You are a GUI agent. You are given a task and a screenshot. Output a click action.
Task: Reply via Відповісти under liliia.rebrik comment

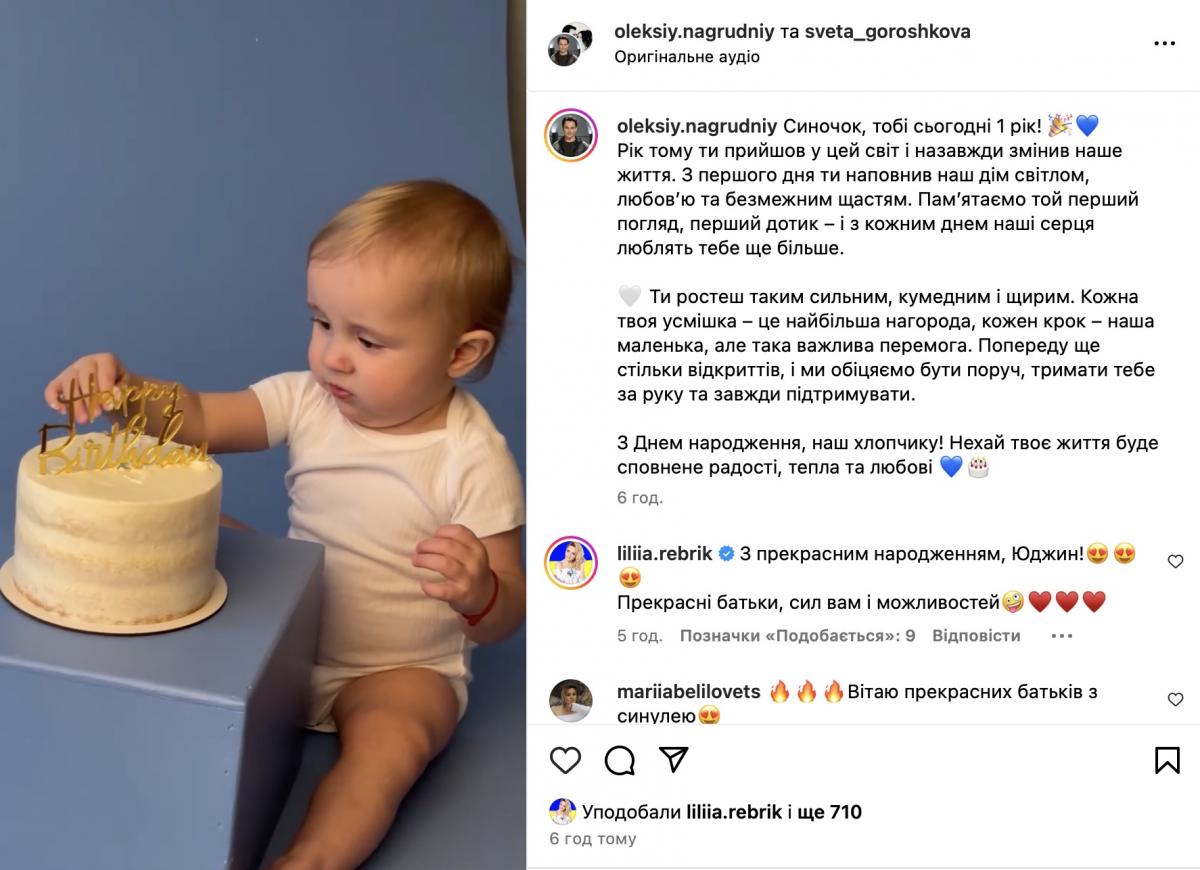click(x=976, y=636)
